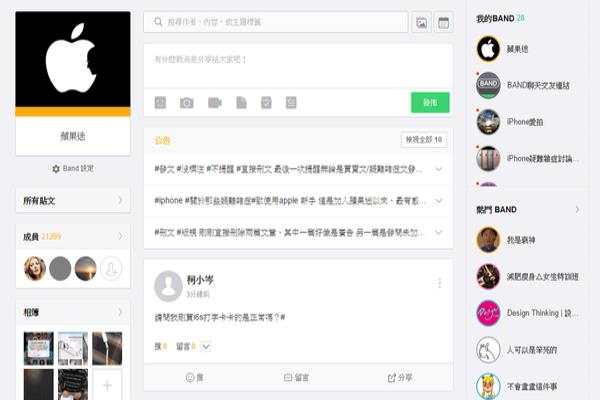Click post author name text
The image size is (600, 400).
(x=200, y=280)
